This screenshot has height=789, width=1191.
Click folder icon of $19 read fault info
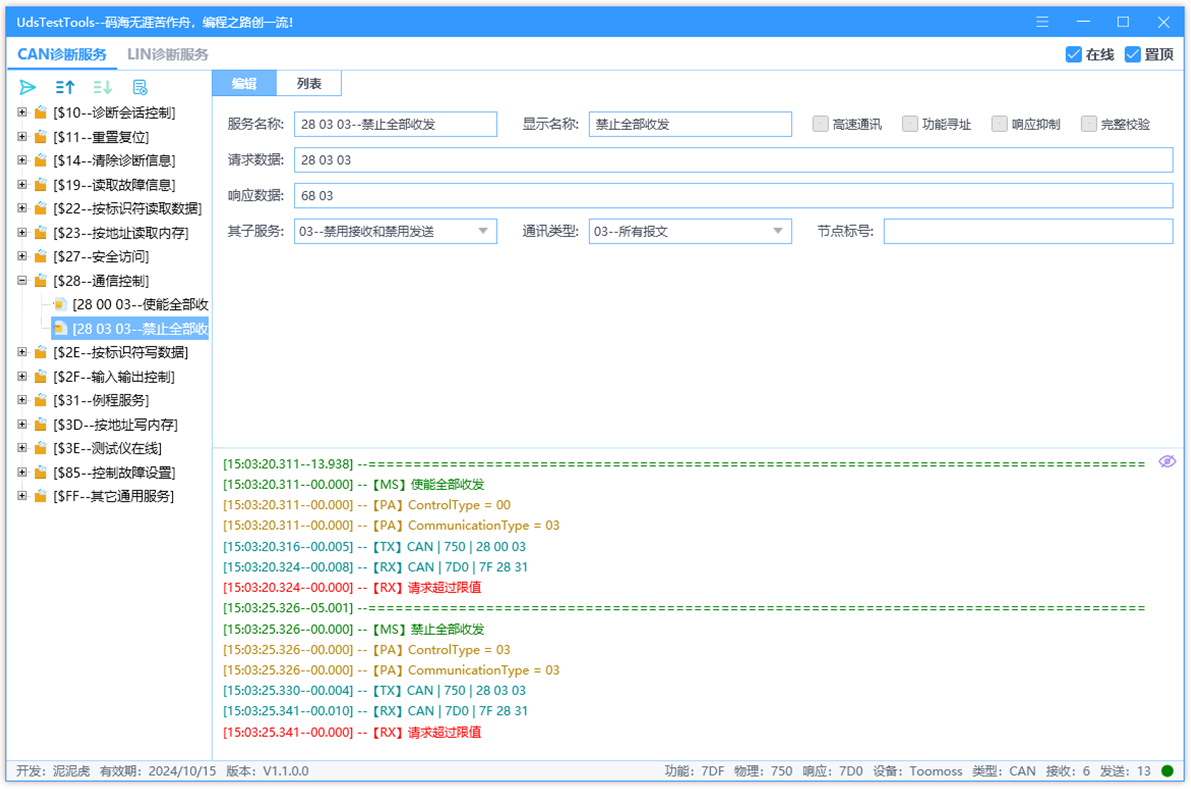41,185
